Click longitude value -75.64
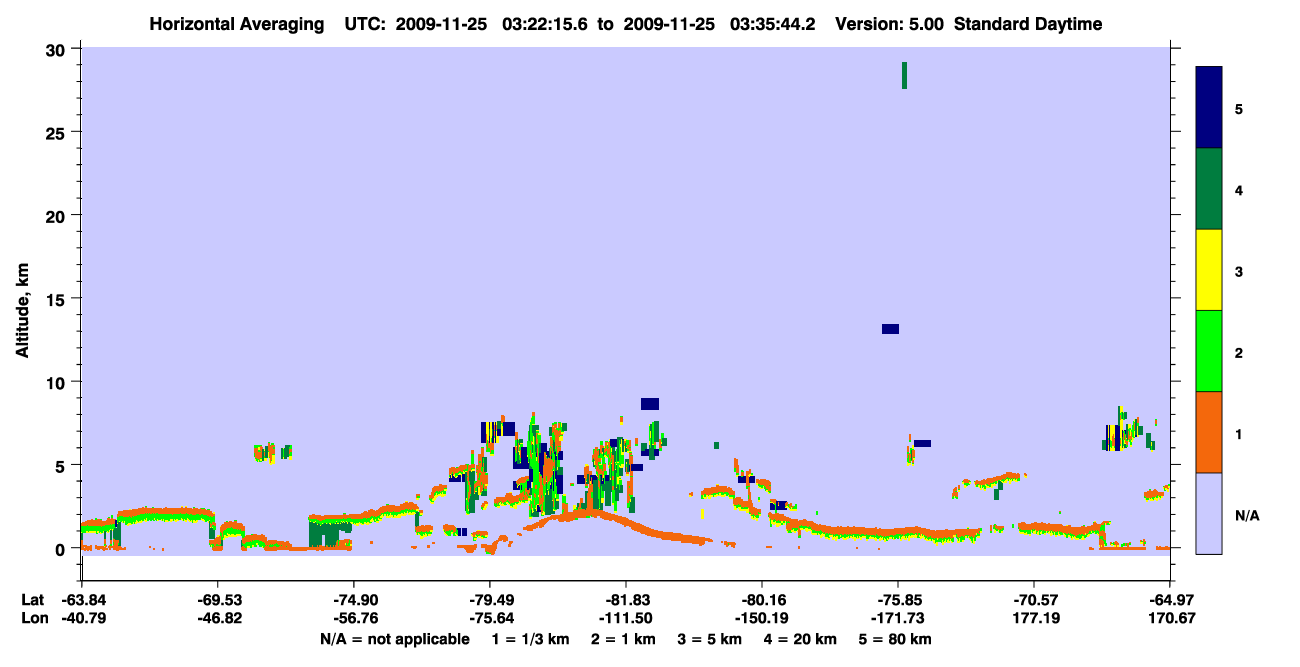Image resolution: width=1300 pixels, height=667 pixels. point(490,618)
